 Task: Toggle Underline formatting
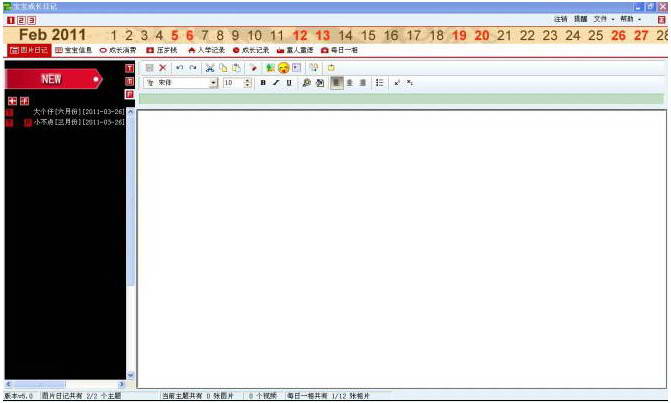point(289,83)
